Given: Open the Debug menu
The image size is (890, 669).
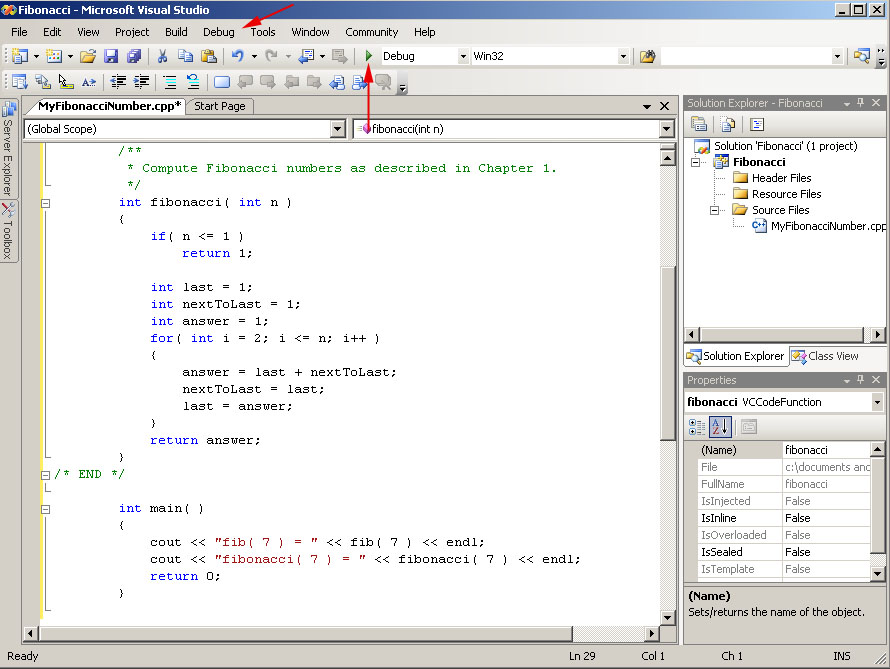Looking at the screenshot, I should point(219,32).
